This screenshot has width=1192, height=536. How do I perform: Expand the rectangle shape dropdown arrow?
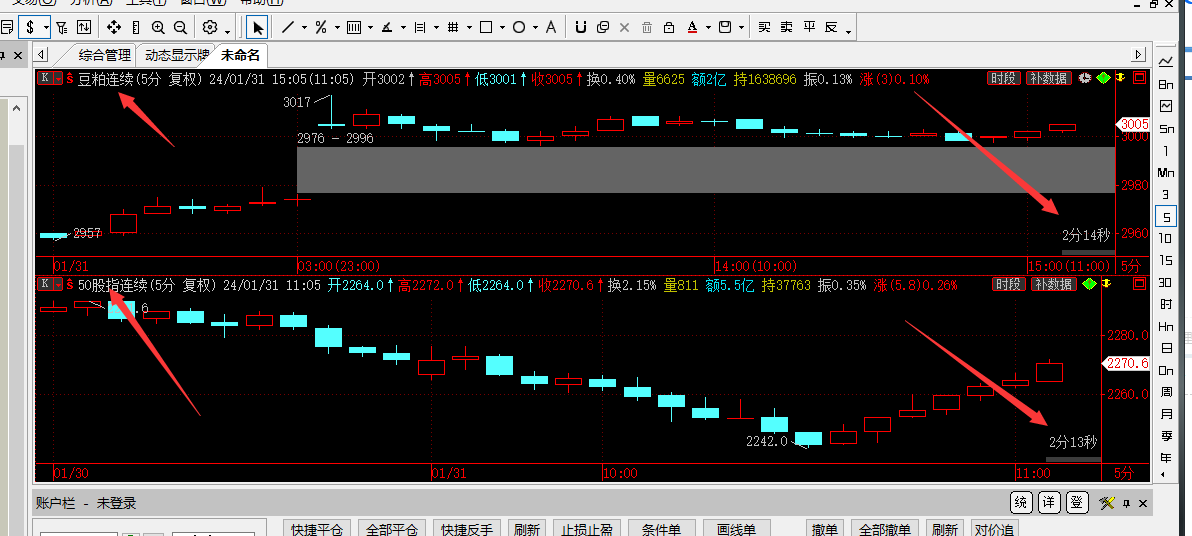click(x=502, y=28)
